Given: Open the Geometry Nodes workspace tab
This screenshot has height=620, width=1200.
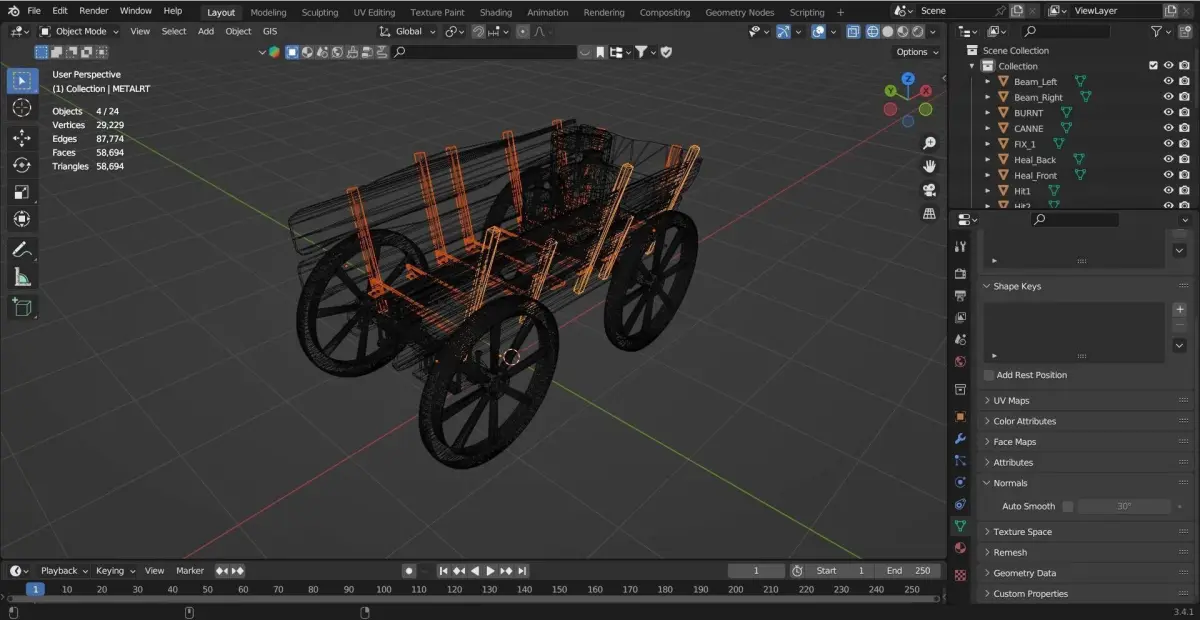Looking at the screenshot, I should click(x=739, y=12).
